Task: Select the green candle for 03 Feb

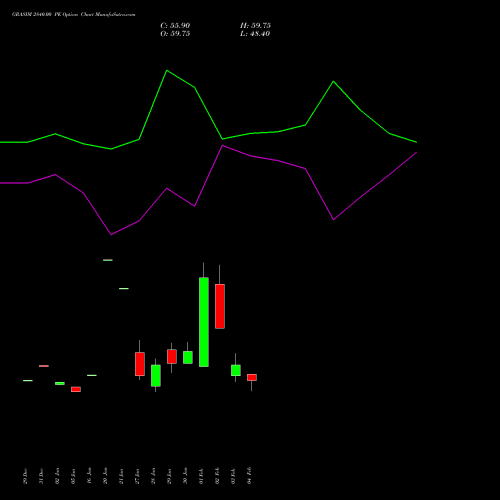Action: (x=236, y=370)
